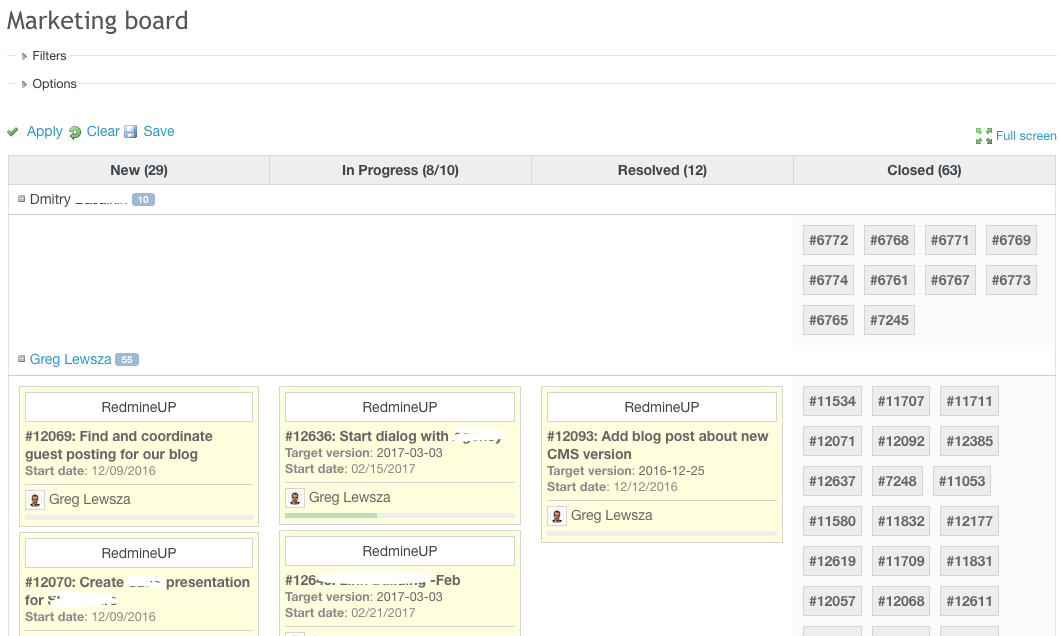Image resolution: width=1061 pixels, height=636 pixels.
Task: Click the green checkmark icon beside Apply
Action: [x=13, y=131]
